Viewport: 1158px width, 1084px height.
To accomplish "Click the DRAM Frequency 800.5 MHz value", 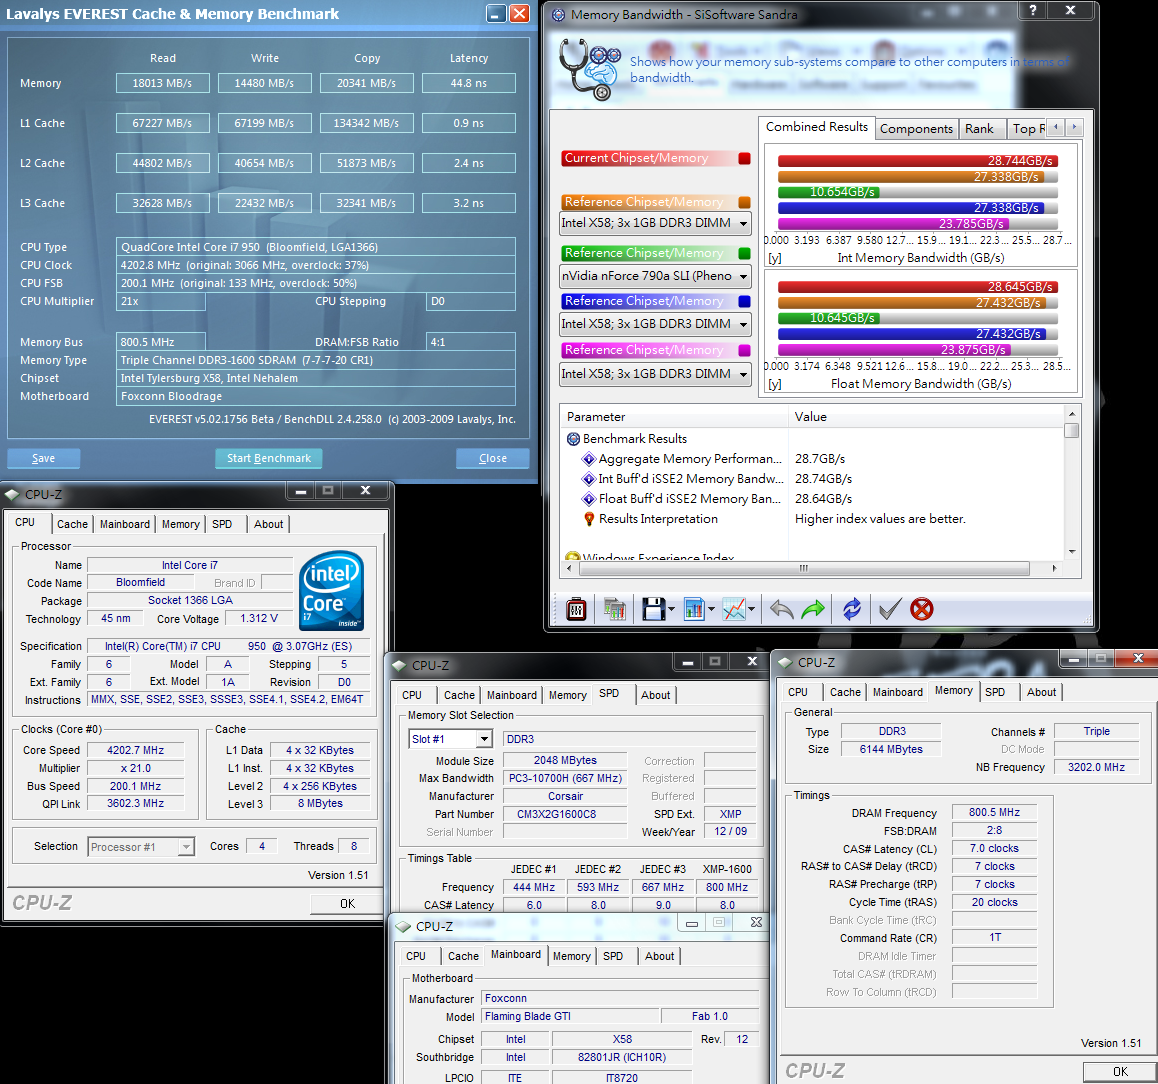I will pos(994,812).
